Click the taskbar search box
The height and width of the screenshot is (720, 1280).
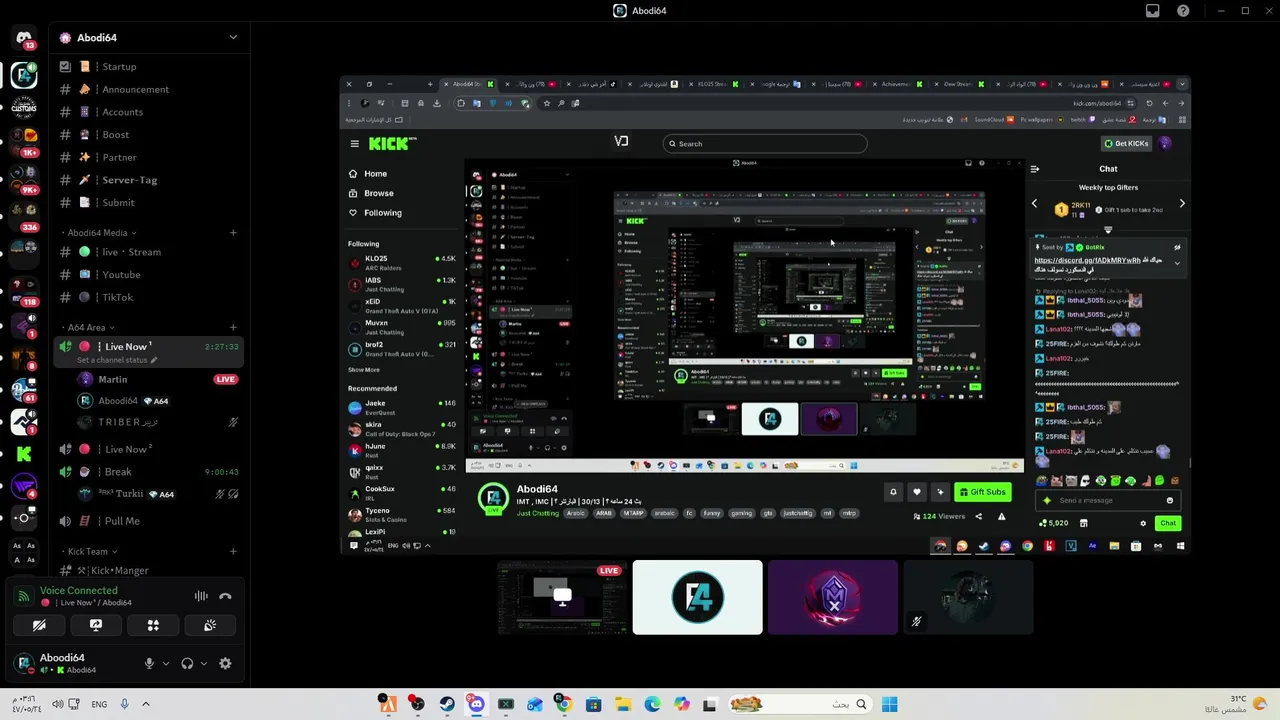[799, 704]
